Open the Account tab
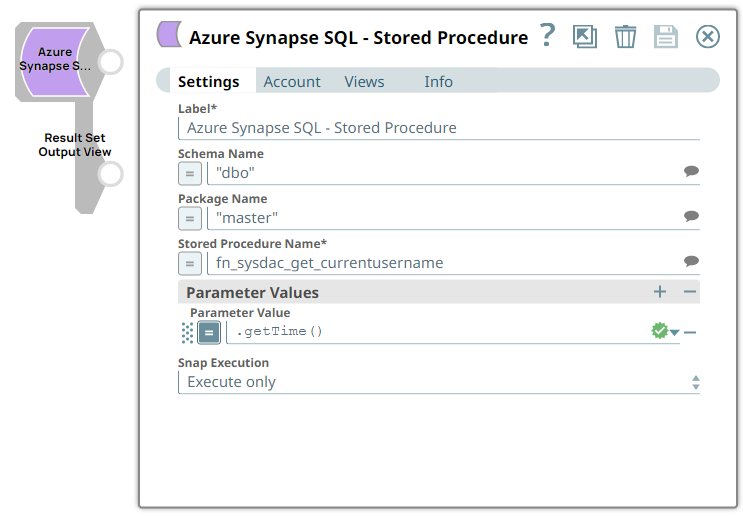The image size is (743, 516). point(292,81)
